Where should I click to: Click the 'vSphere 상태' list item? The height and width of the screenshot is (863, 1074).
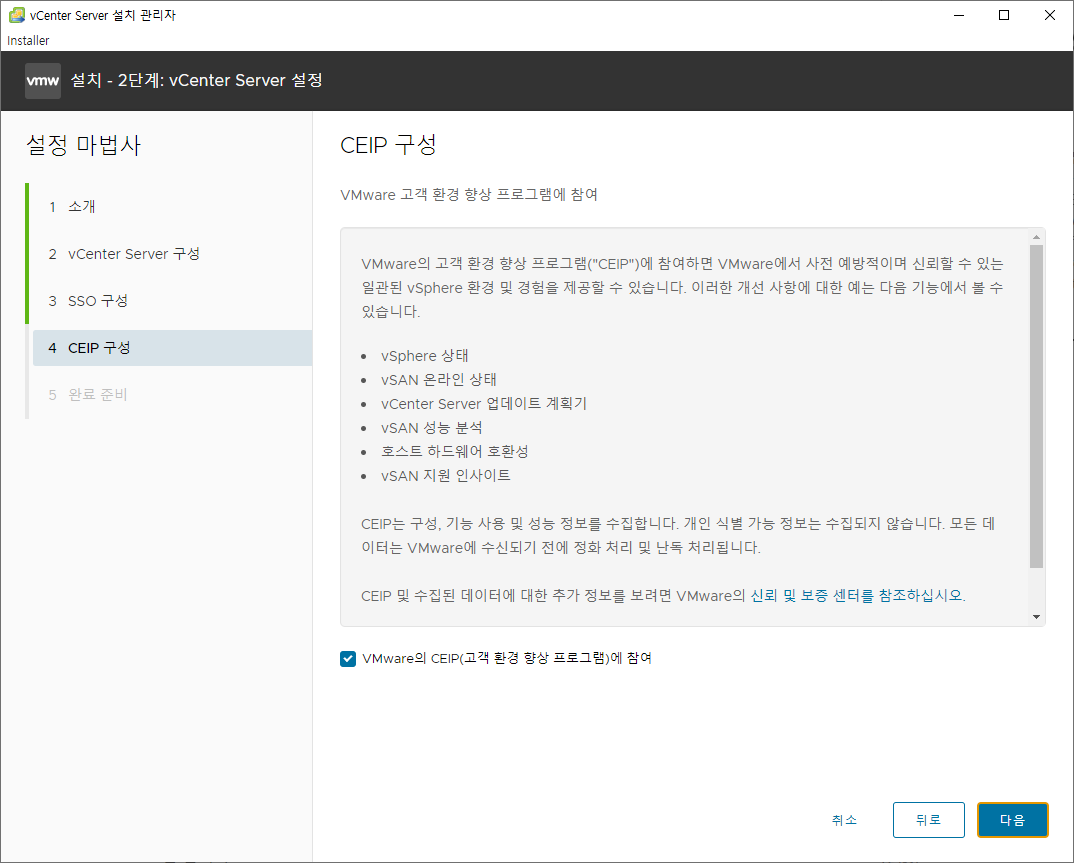click(425, 356)
